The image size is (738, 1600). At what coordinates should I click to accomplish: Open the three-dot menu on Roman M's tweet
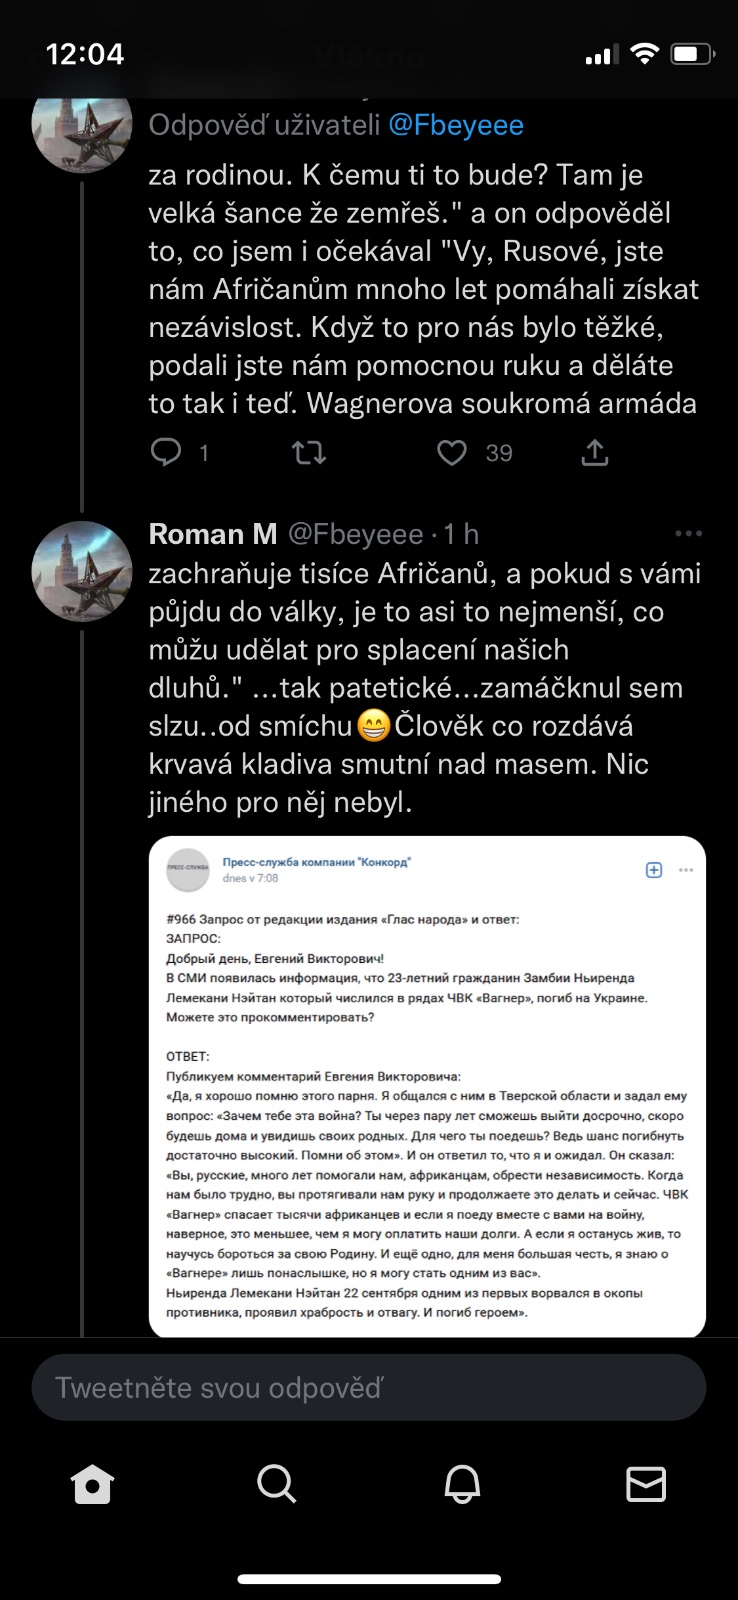[x=688, y=534]
